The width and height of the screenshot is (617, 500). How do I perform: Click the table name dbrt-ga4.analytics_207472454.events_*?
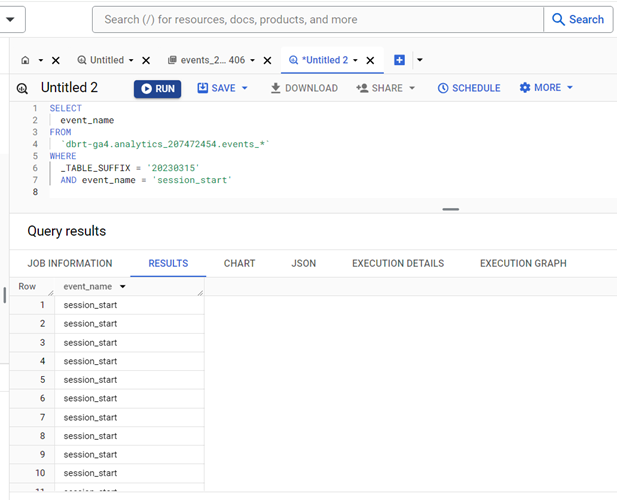(165, 144)
